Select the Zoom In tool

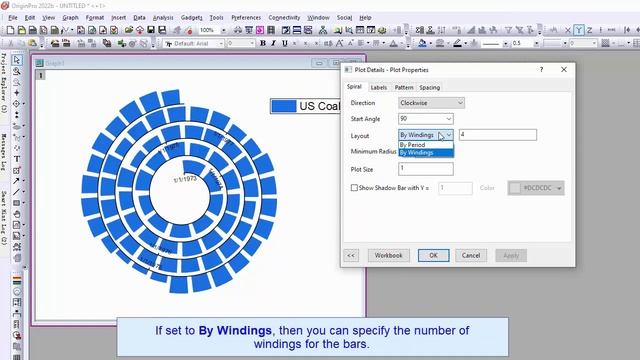click(x=16, y=71)
